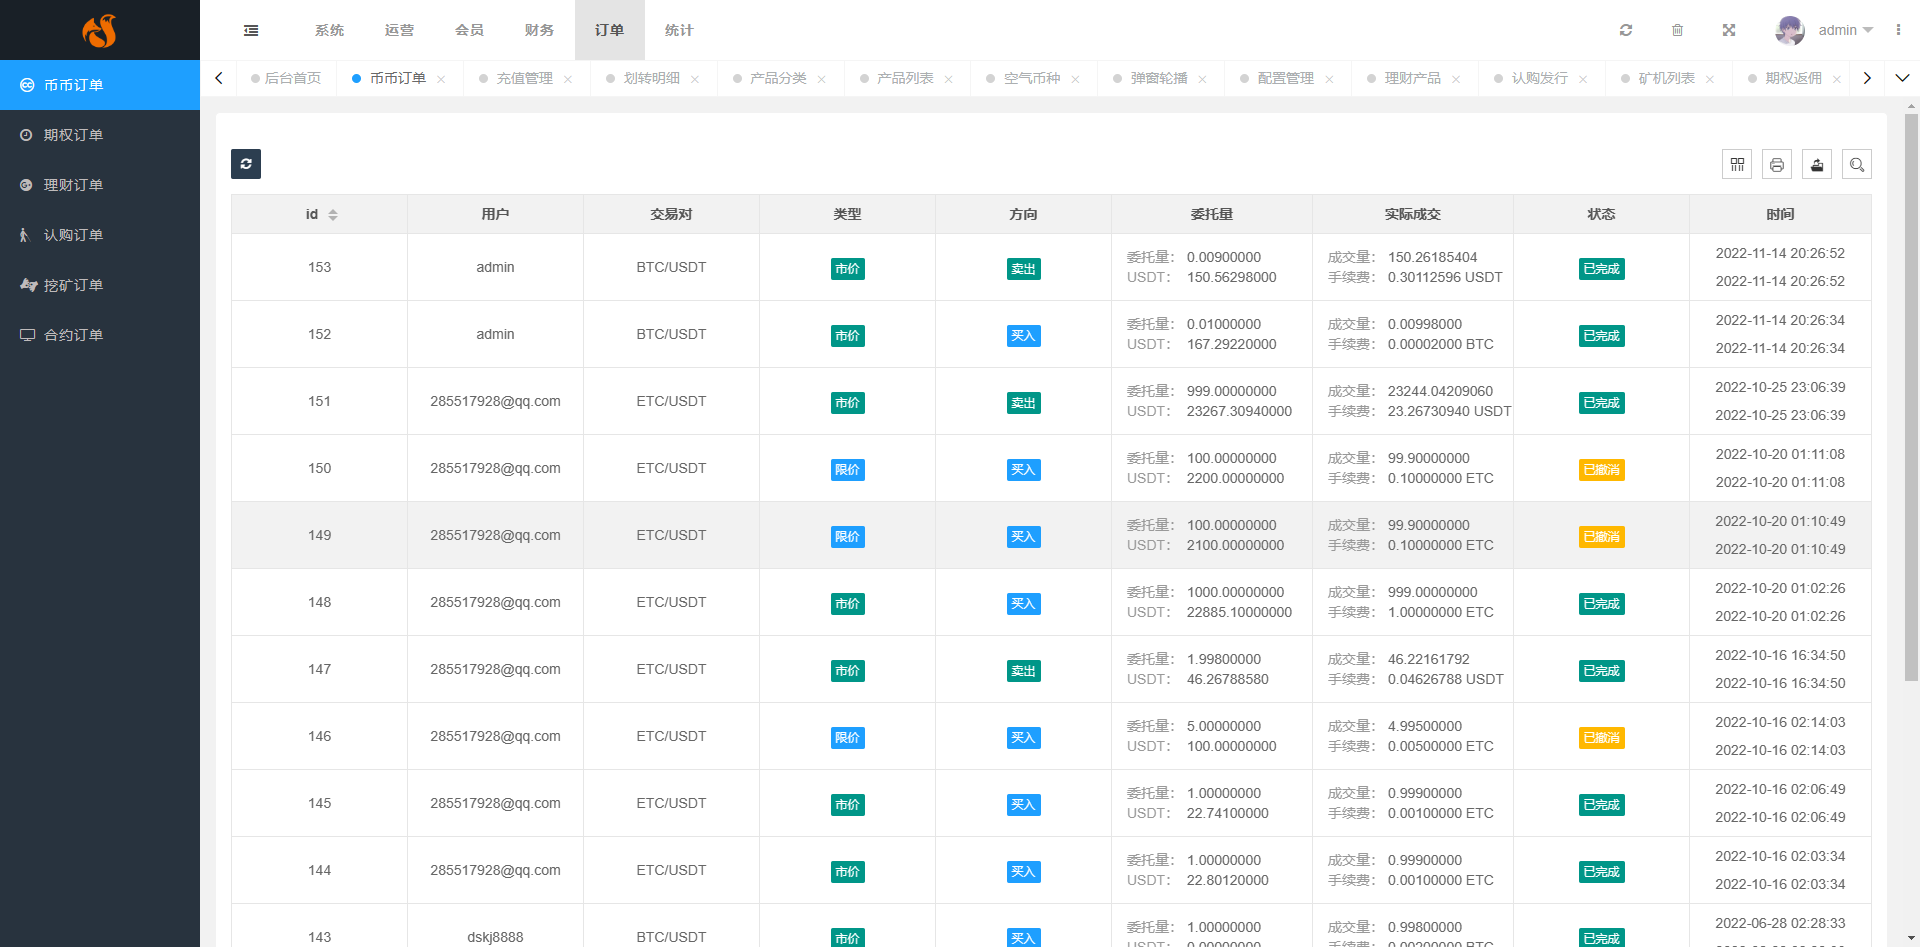Open the admin user dropdown
The image size is (1920, 947).
[1845, 30]
